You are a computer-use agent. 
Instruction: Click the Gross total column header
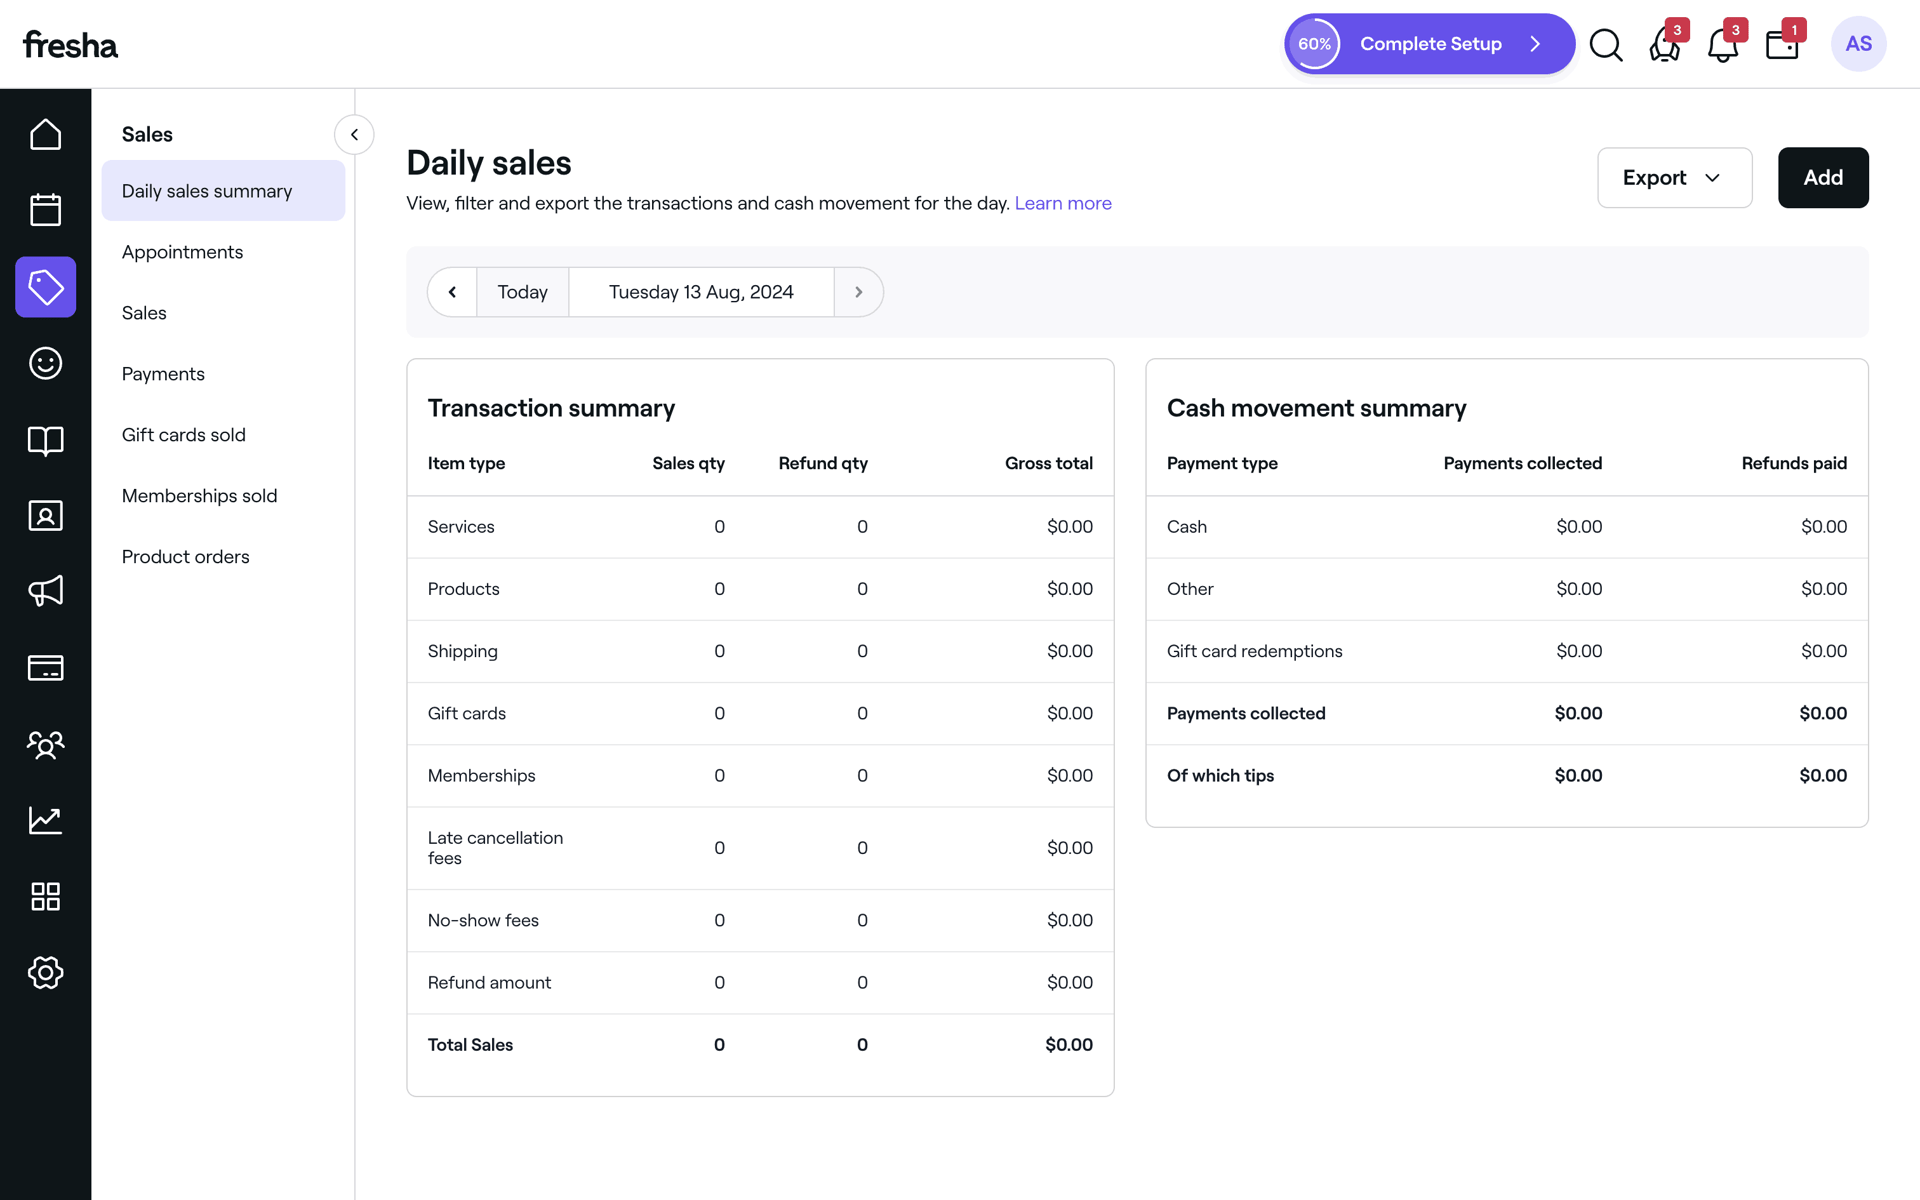[x=1048, y=463]
